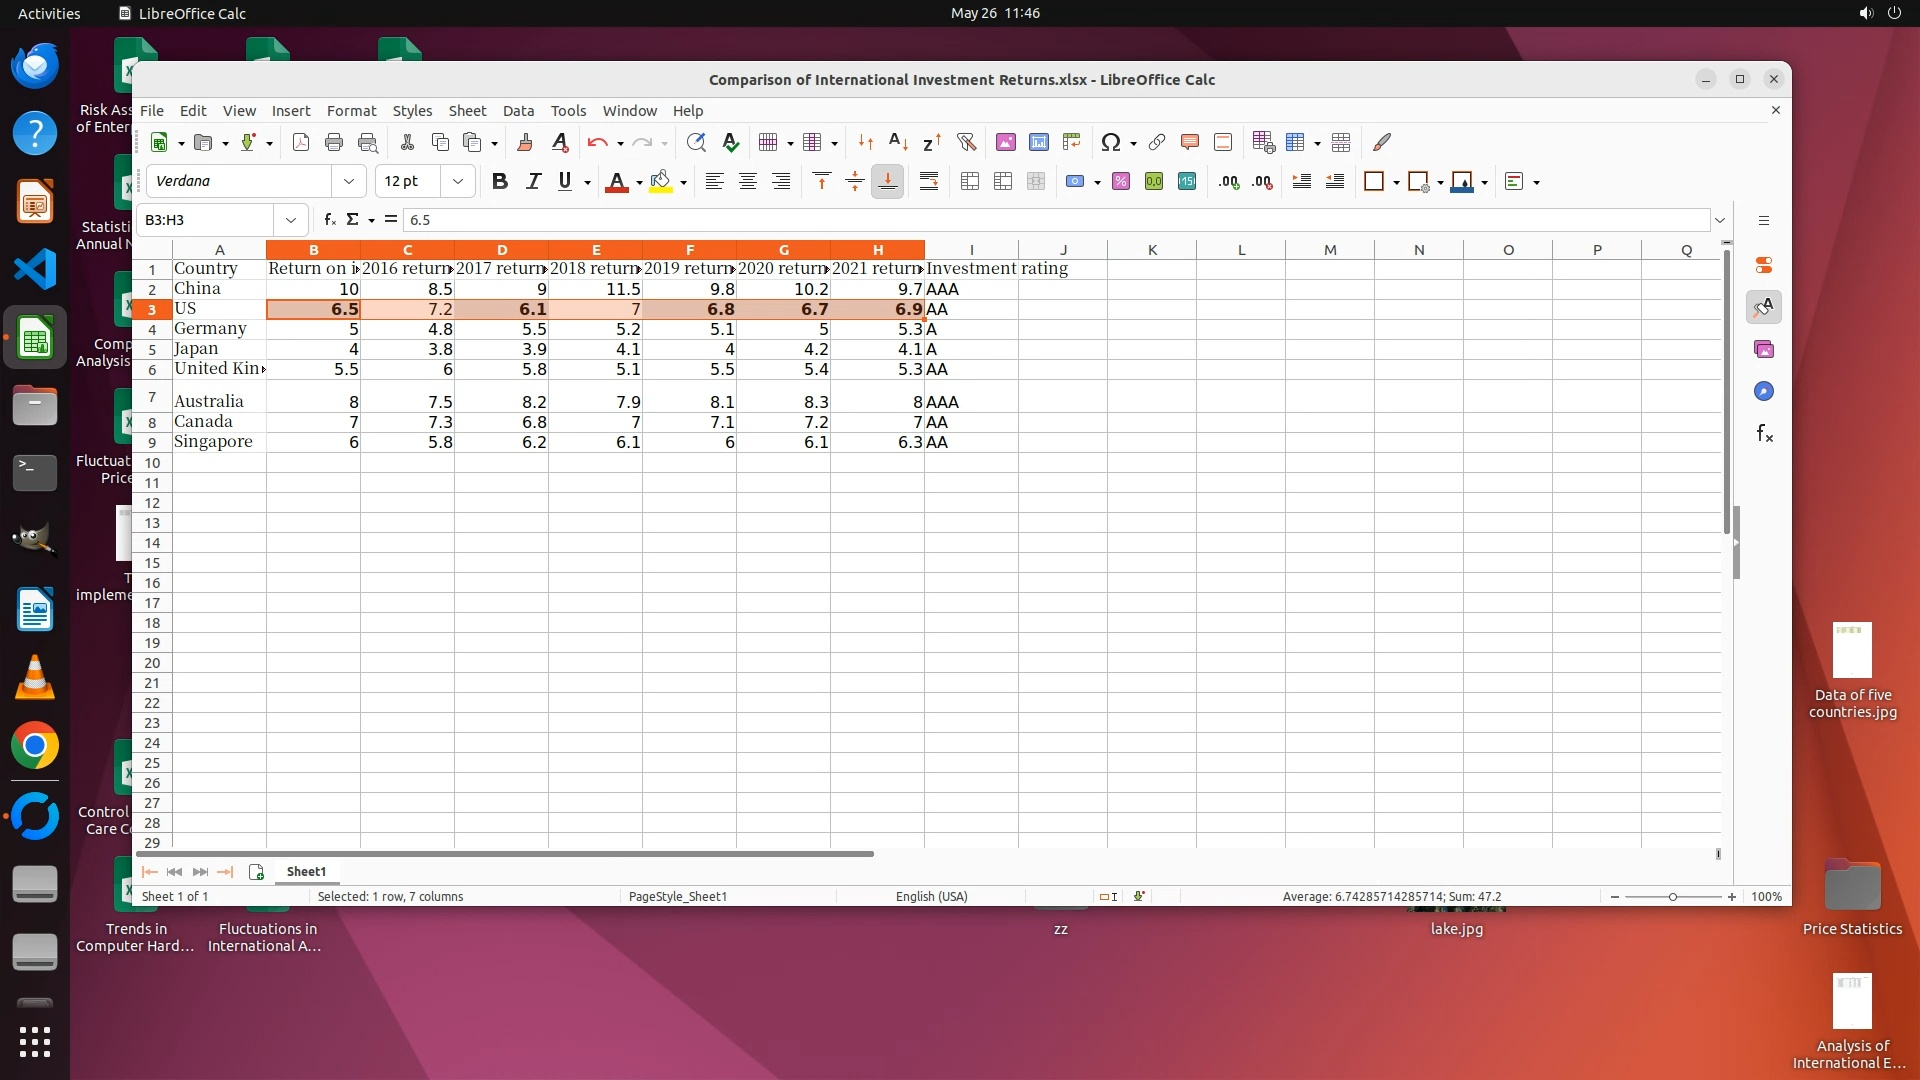Open the Function Wizard beside formula bar
The height and width of the screenshot is (1080, 1920).
[329, 219]
